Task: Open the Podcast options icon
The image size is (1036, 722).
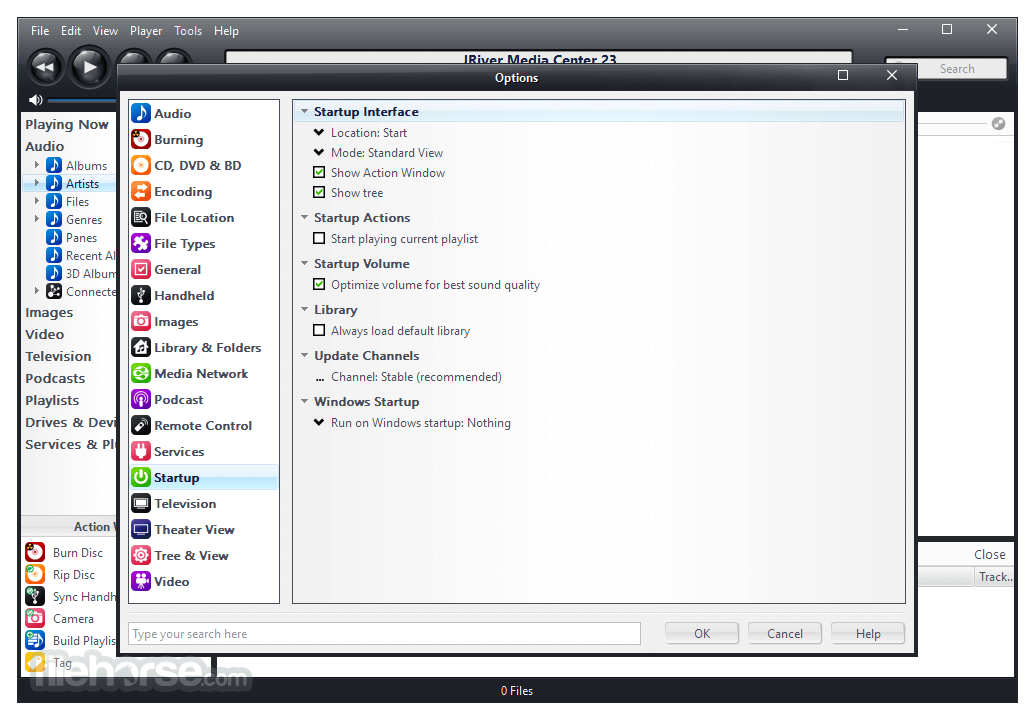Action: (x=141, y=400)
